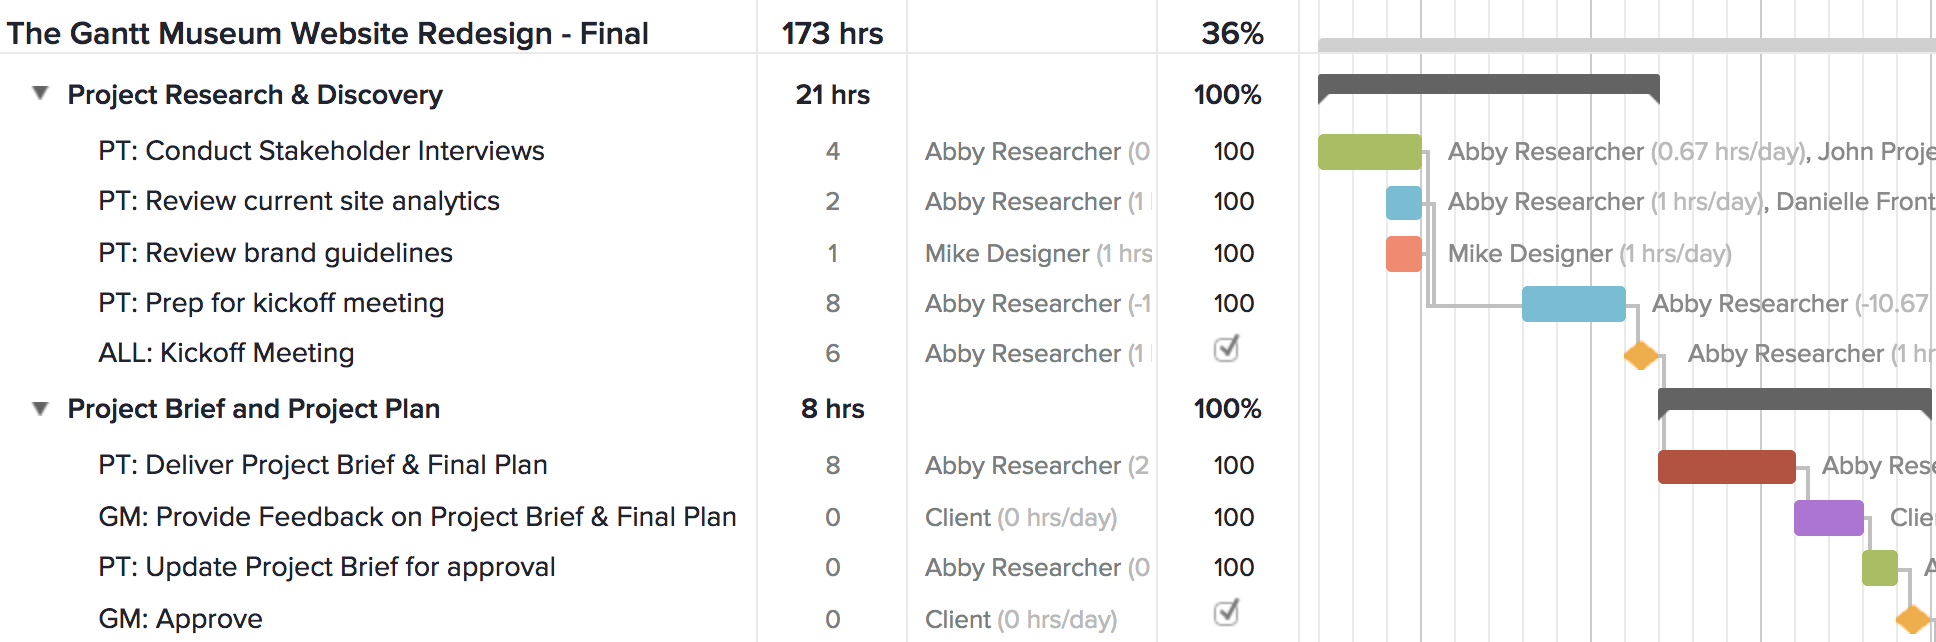This screenshot has width=1936, height=642.
Task: Click "Client (0 hrs/day)" on Provide Feedback row
Action: point(1019,517)
